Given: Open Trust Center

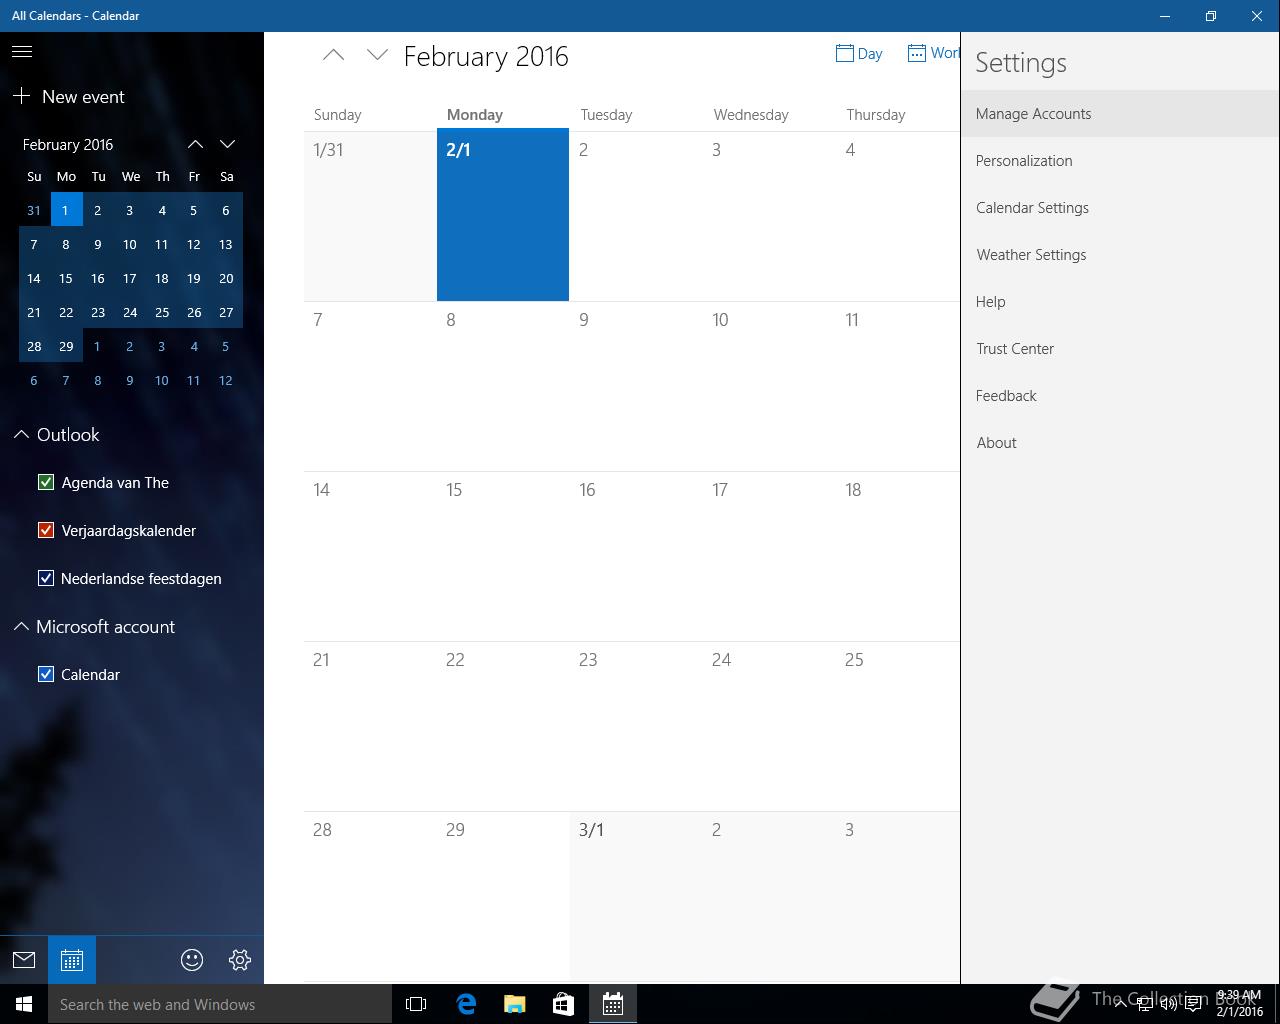Looking at the screenshot, I should (1120, 349).
